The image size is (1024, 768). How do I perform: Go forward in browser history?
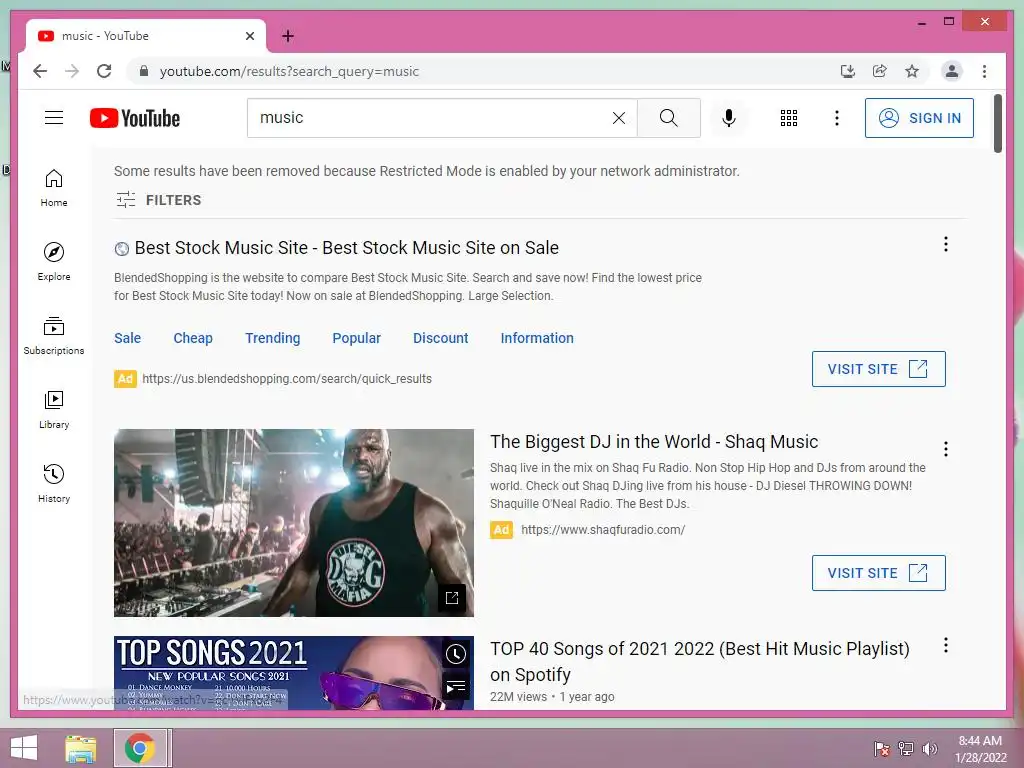click(72, 71)
